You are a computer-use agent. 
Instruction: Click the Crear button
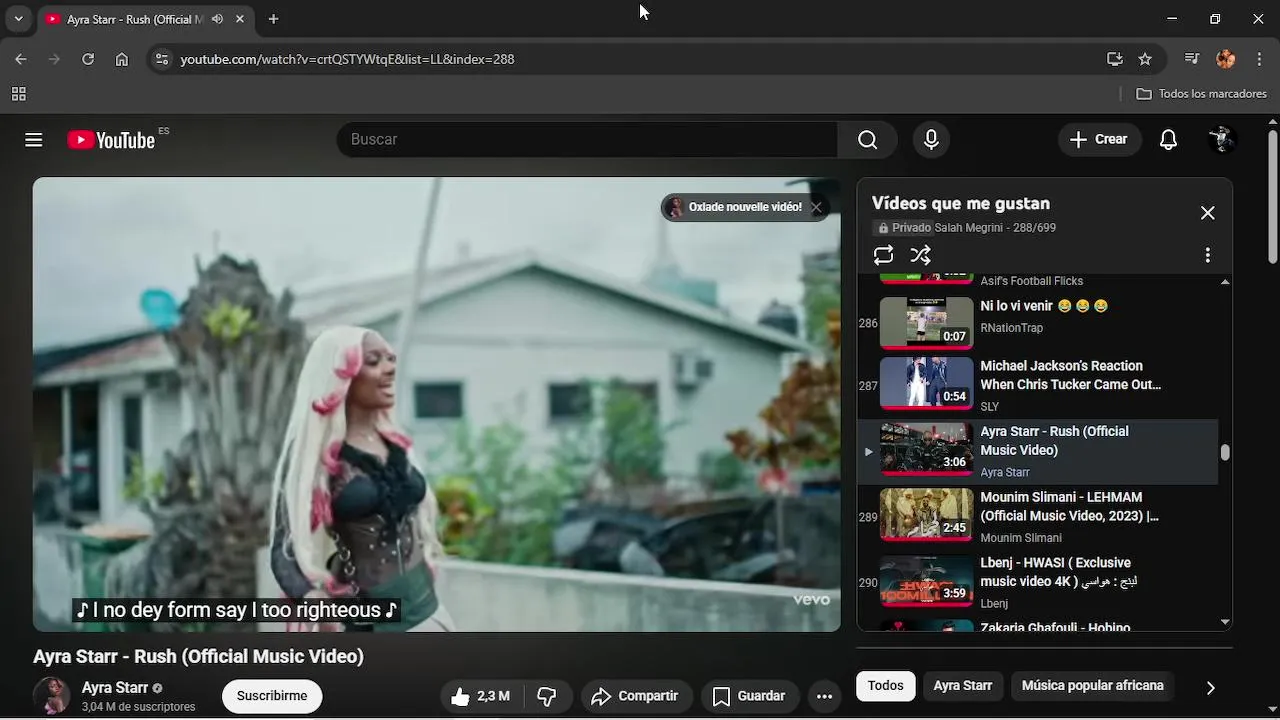coord(1099,140)
